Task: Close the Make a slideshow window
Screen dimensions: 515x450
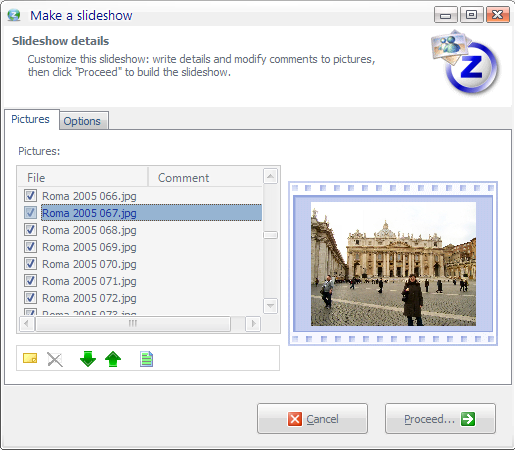Action: pos(498,15)
